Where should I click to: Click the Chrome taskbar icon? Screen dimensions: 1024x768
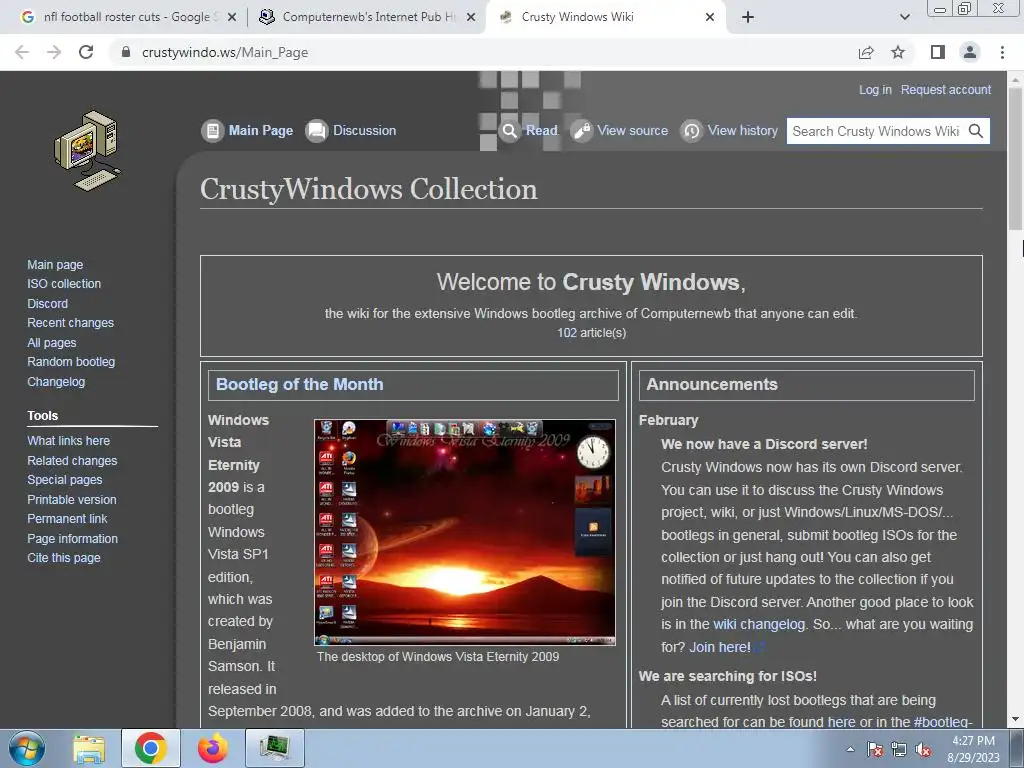(151, 748)
